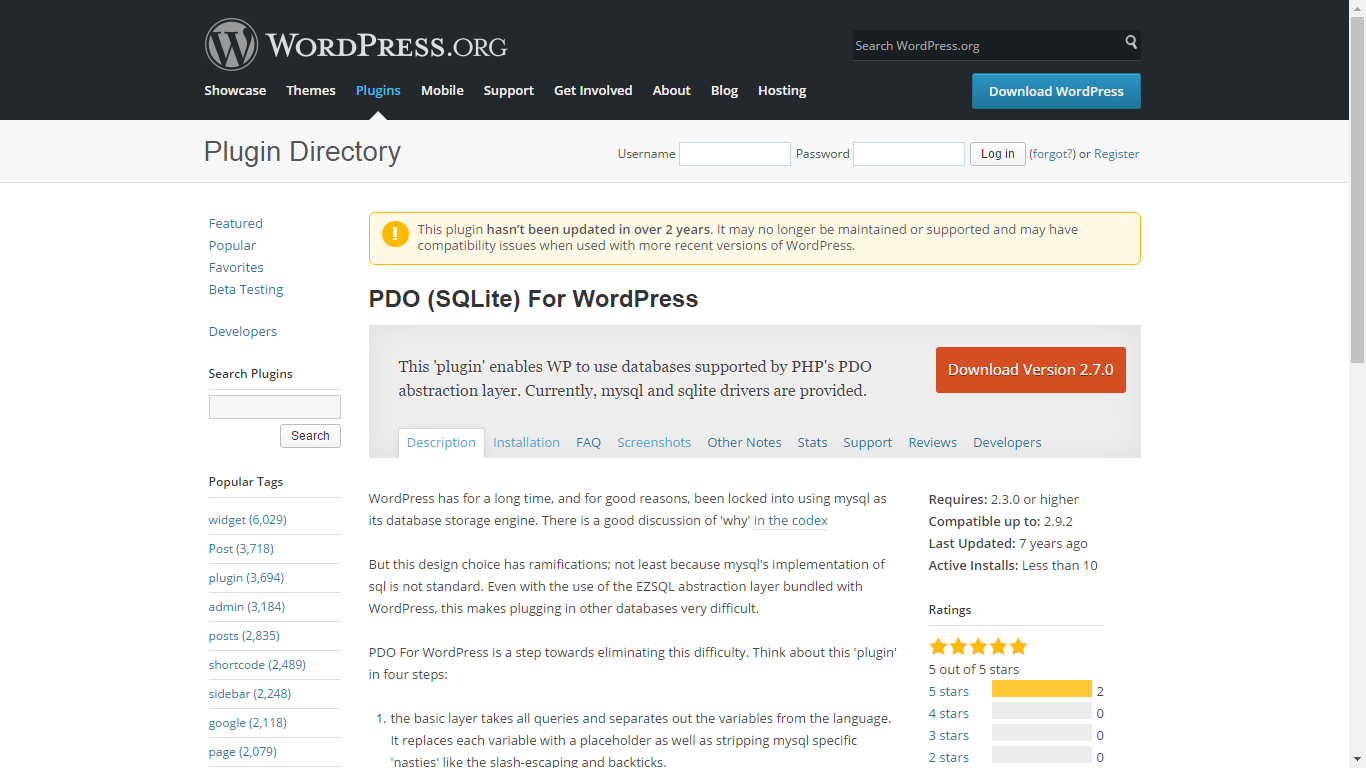This screenshot has height=768, width=1366.
Task: Open the sidebar tag link
Action: pos(250,694)
